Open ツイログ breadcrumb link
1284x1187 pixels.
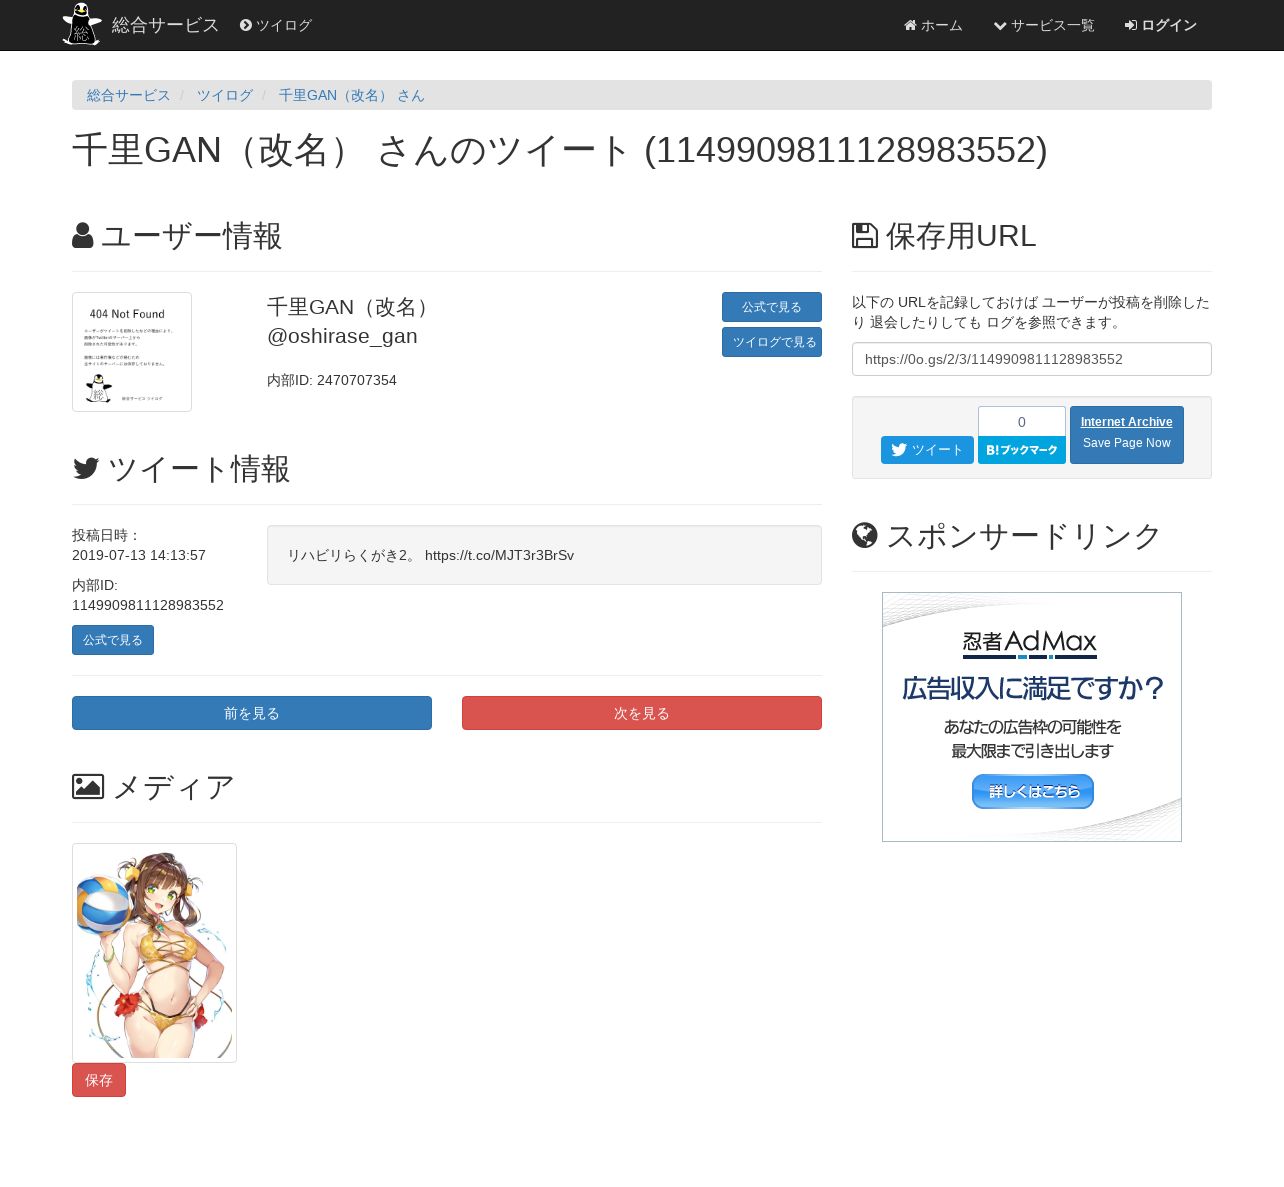coord(225,95)
